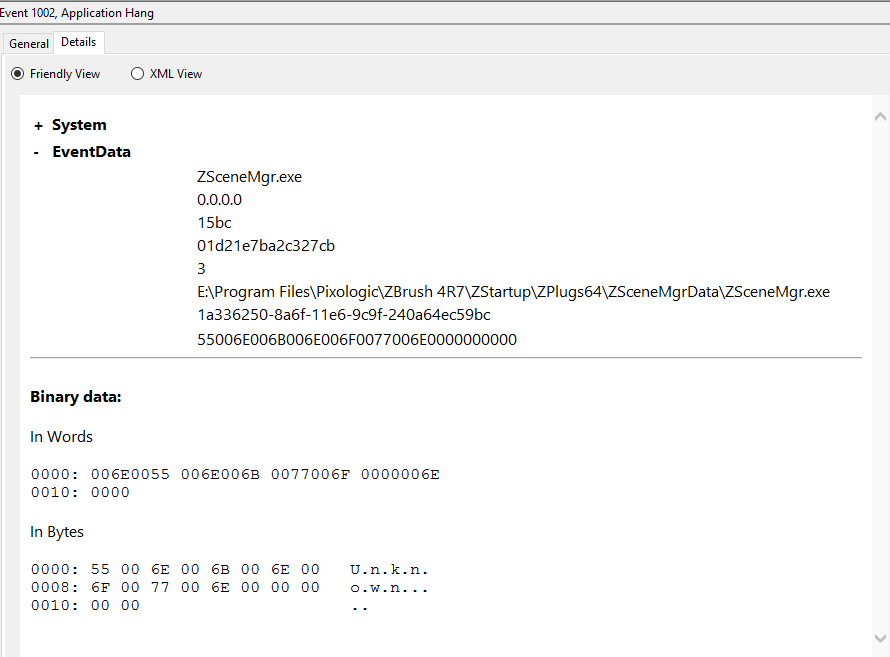Click the plus sign next to System
890x657 pixels.
click(x=36, y=124)
